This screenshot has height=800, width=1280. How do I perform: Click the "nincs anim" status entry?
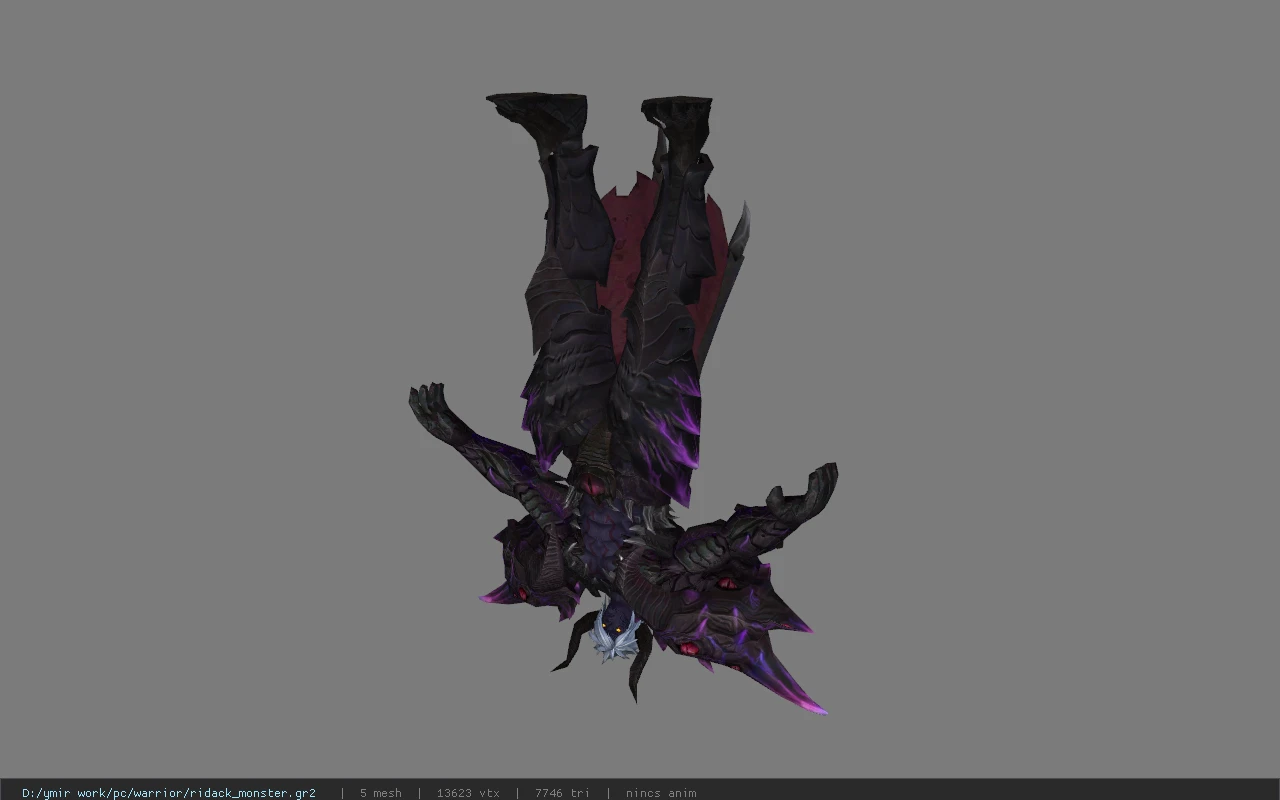[661, 793]
